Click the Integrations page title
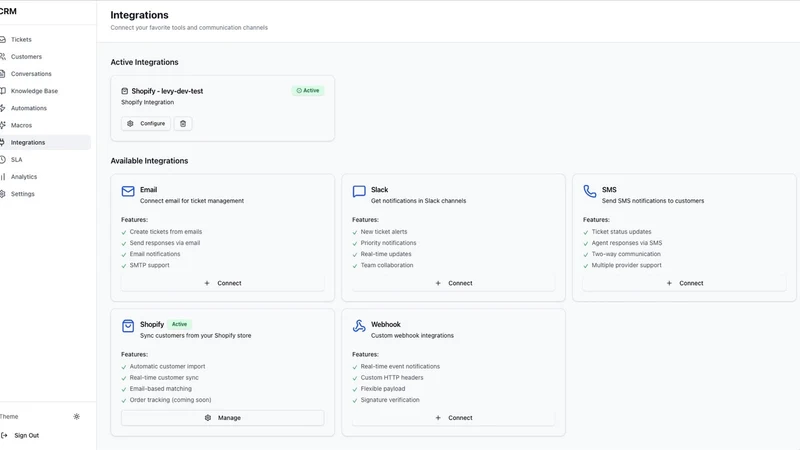Screen dimensions: 800x450 [x=139, y=15]
